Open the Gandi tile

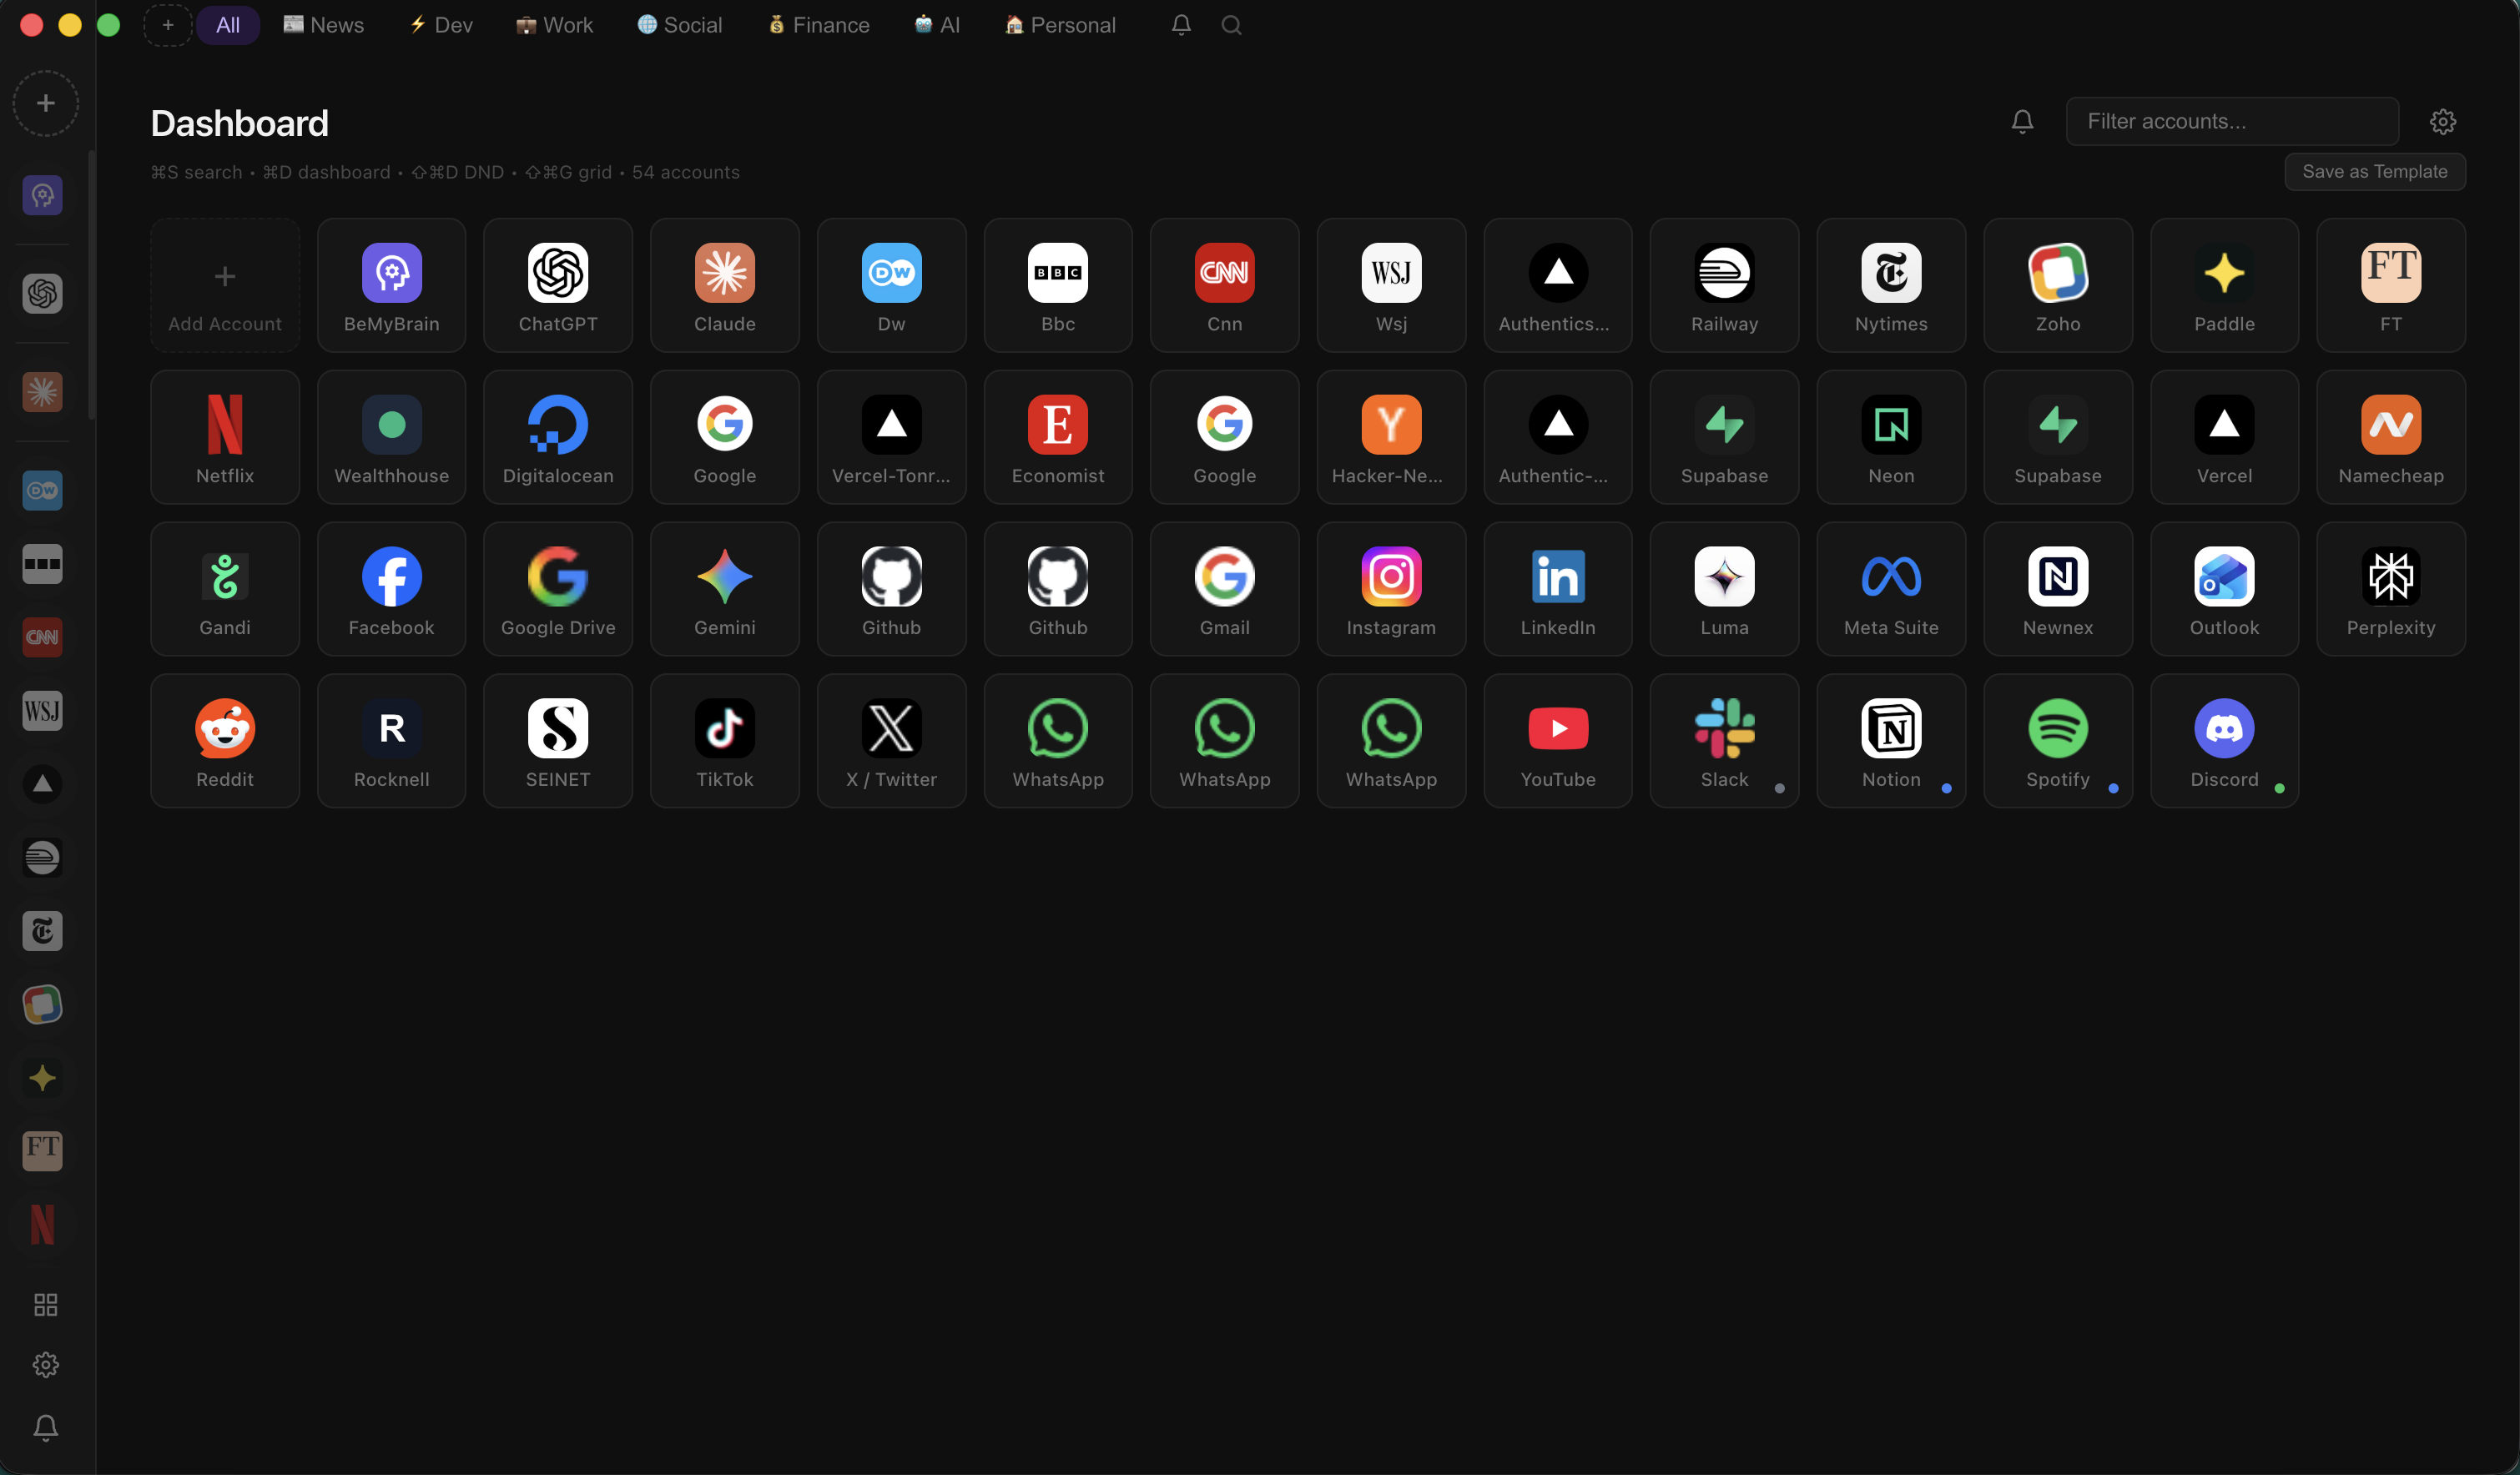pos(225,589)
